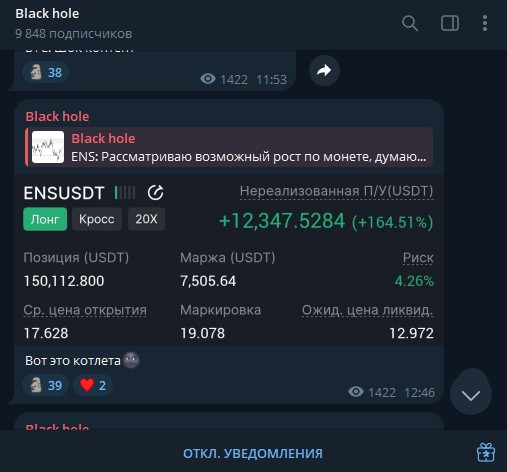Click the chart thumbnail in reply
Screen dimensions: 507x472
pyautogui.click(x=48, y=147)
